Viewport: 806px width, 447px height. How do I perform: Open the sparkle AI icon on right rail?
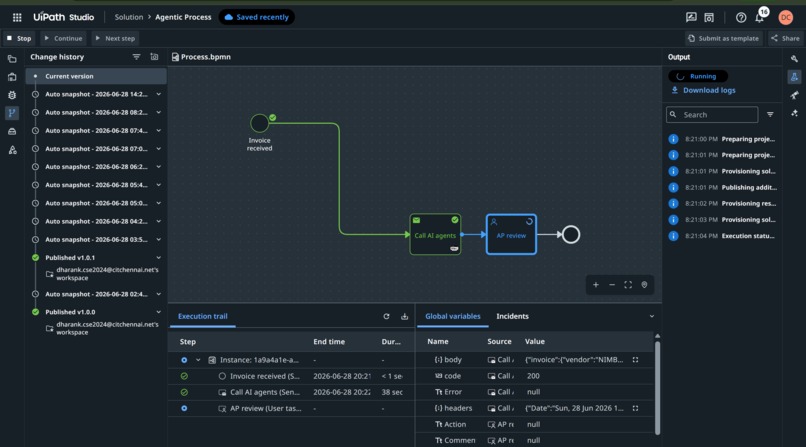(x=794, y=113)
